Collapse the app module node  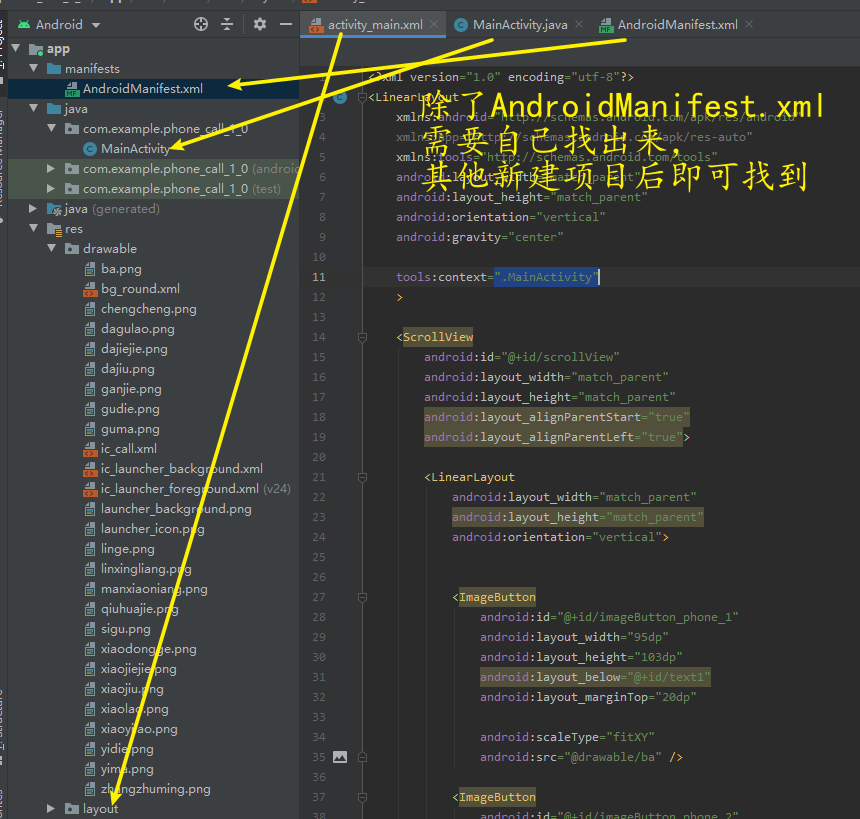(x=16, y=48)
